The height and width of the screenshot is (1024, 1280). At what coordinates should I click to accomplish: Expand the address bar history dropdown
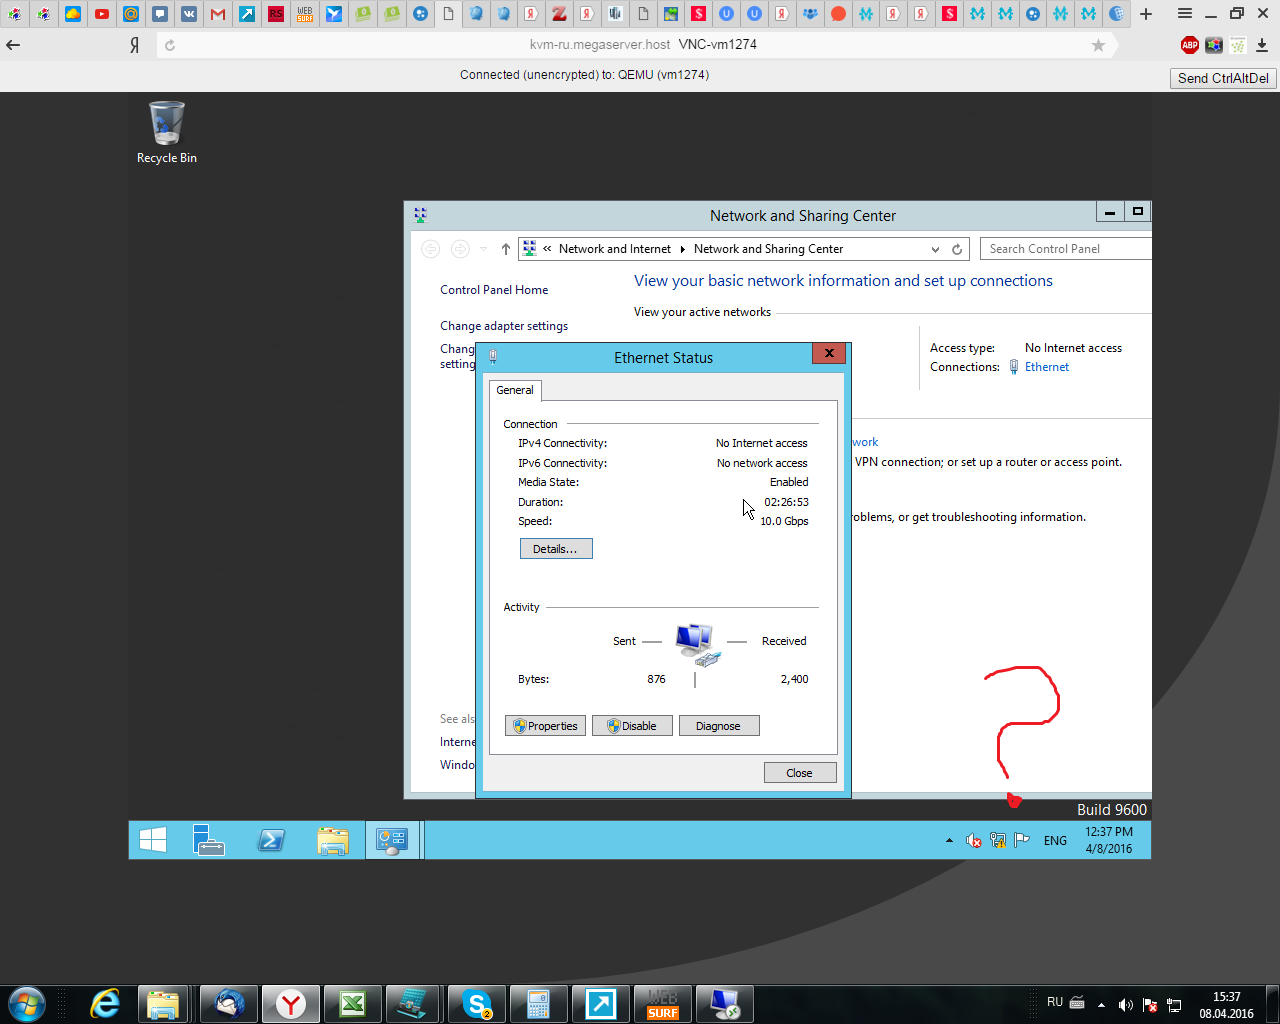(935, 249)
